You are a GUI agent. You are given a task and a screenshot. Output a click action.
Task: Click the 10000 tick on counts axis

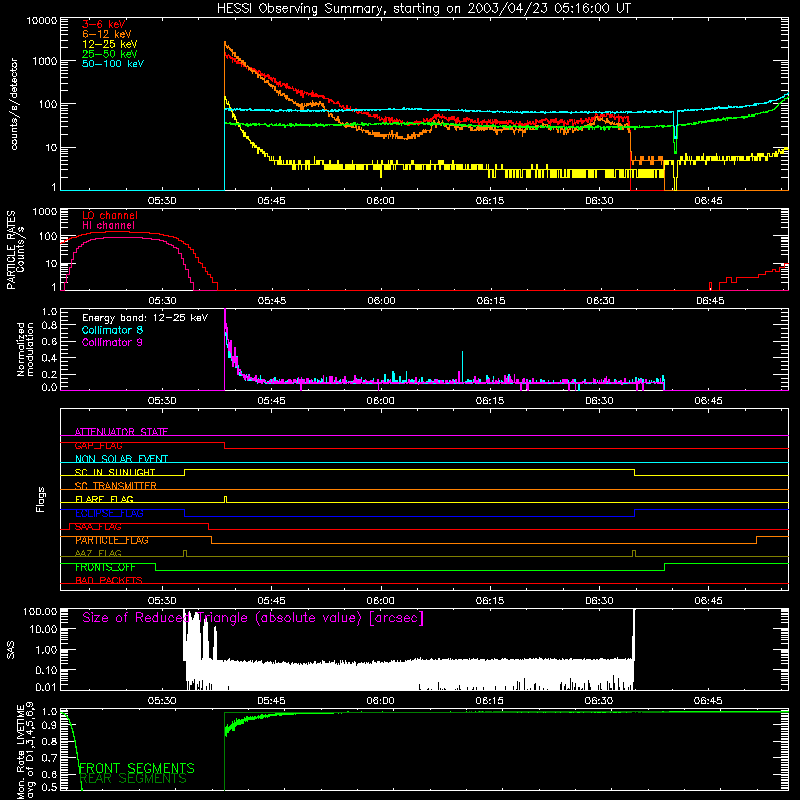coord(42,21)
